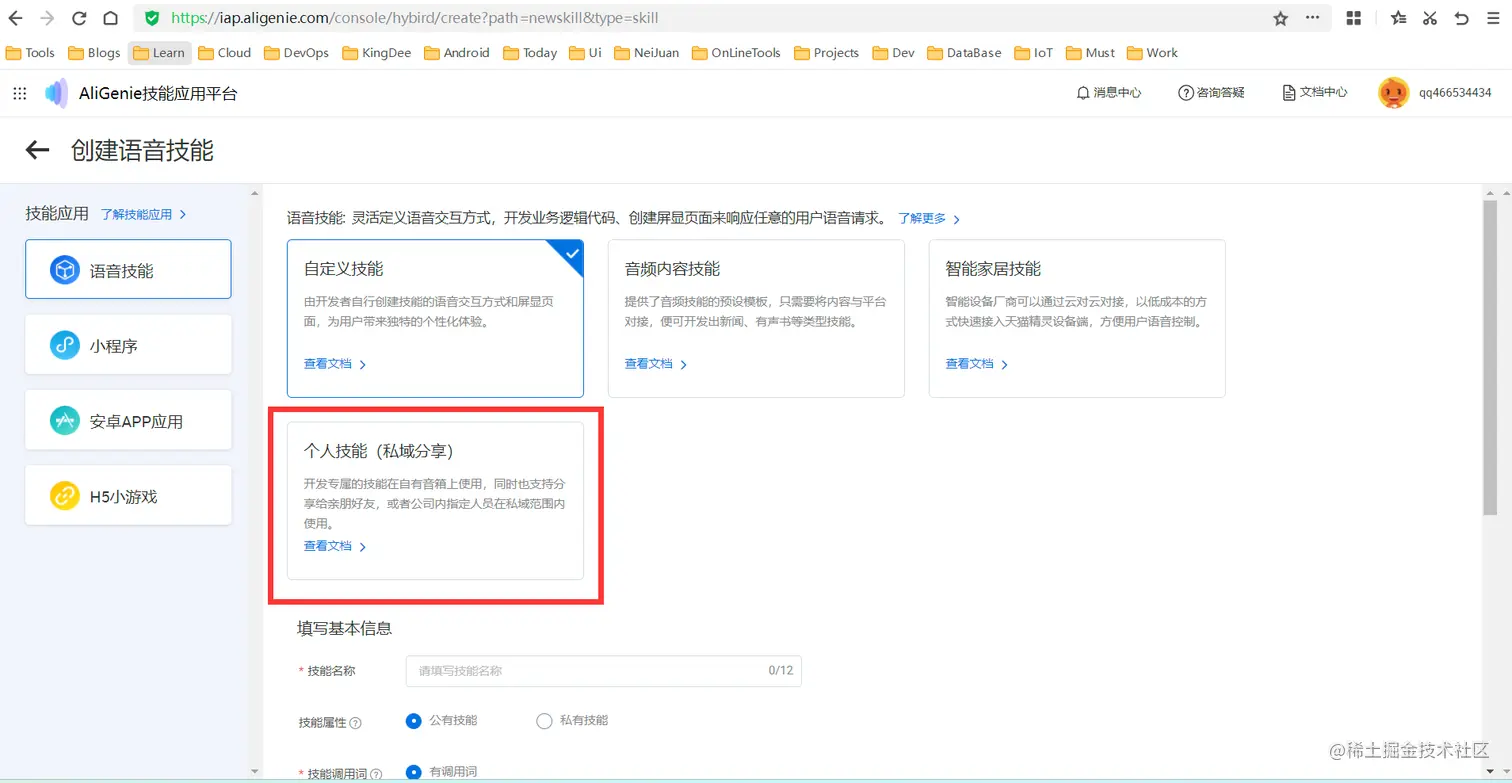The image size is (1512, 783).
Task: Open the Cloud bookmark folder
Action: [x=225, y=53]
